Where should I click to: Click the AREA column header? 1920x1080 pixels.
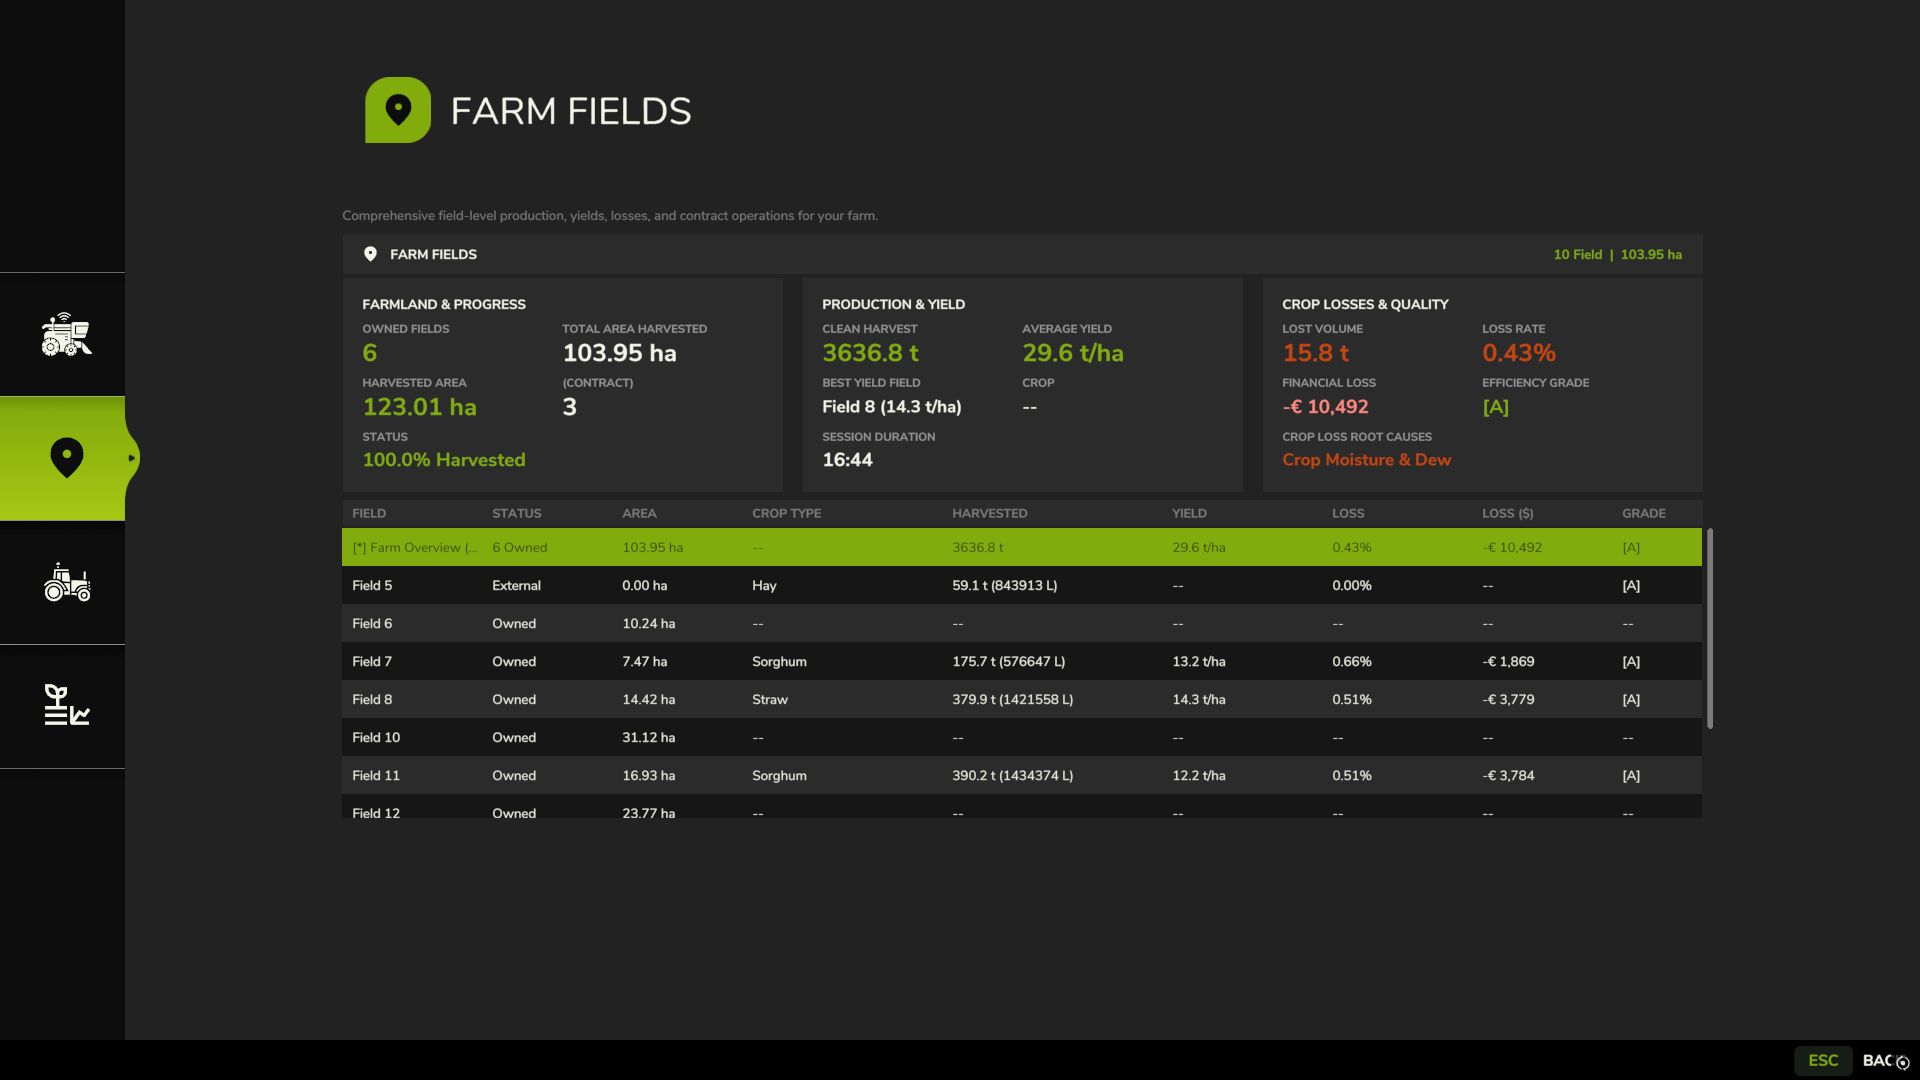click(x=639, y=513)
